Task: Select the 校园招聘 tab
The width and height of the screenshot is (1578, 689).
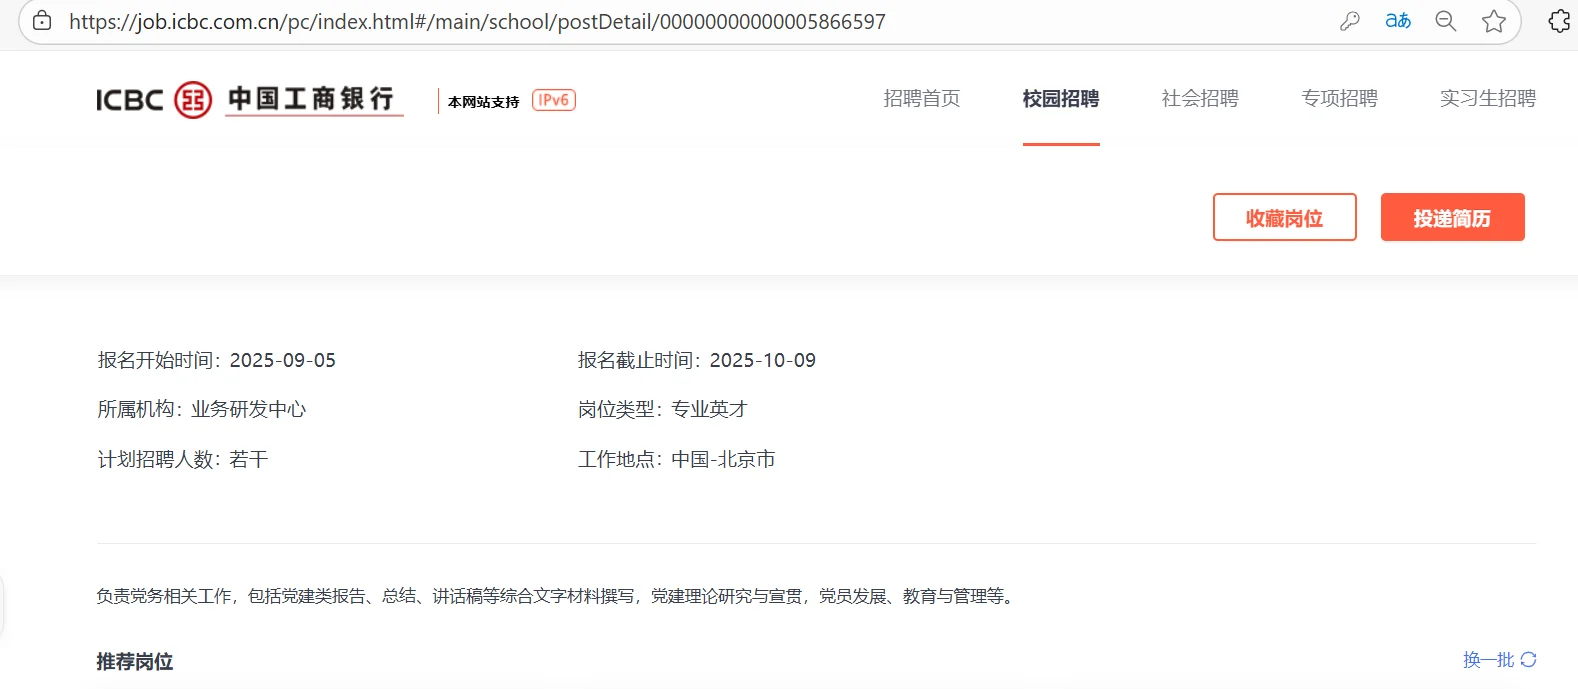Action: [1061, 98]
